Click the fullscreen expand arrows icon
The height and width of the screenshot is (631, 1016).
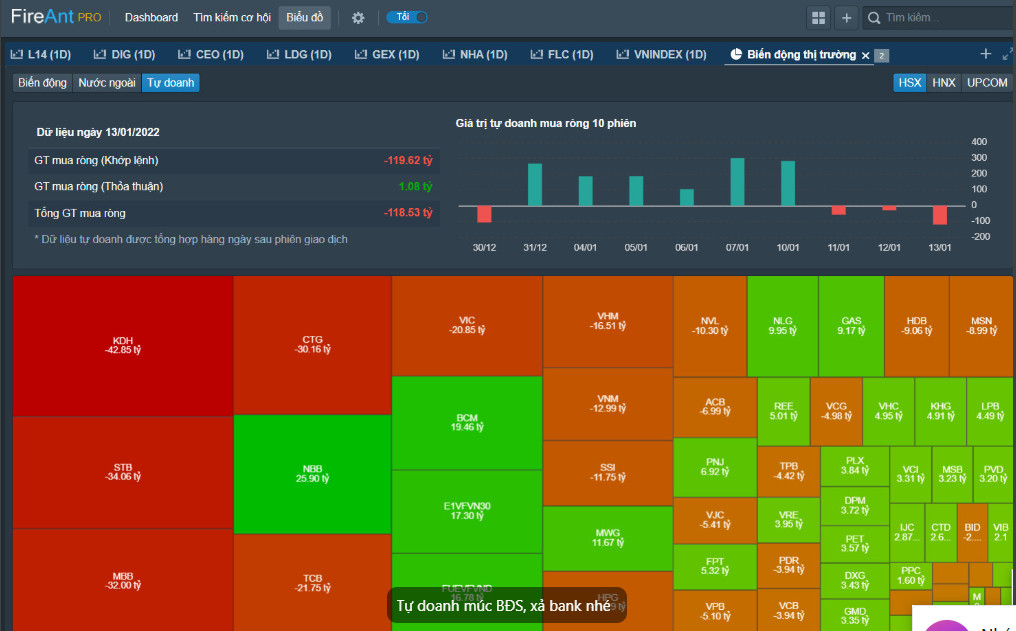pos(1008,54)
